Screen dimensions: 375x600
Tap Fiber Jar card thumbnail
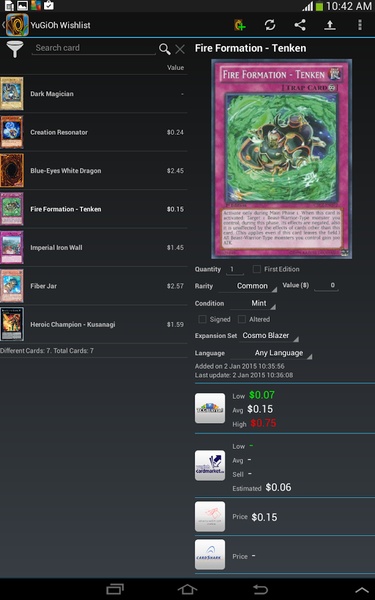[12, 286]
